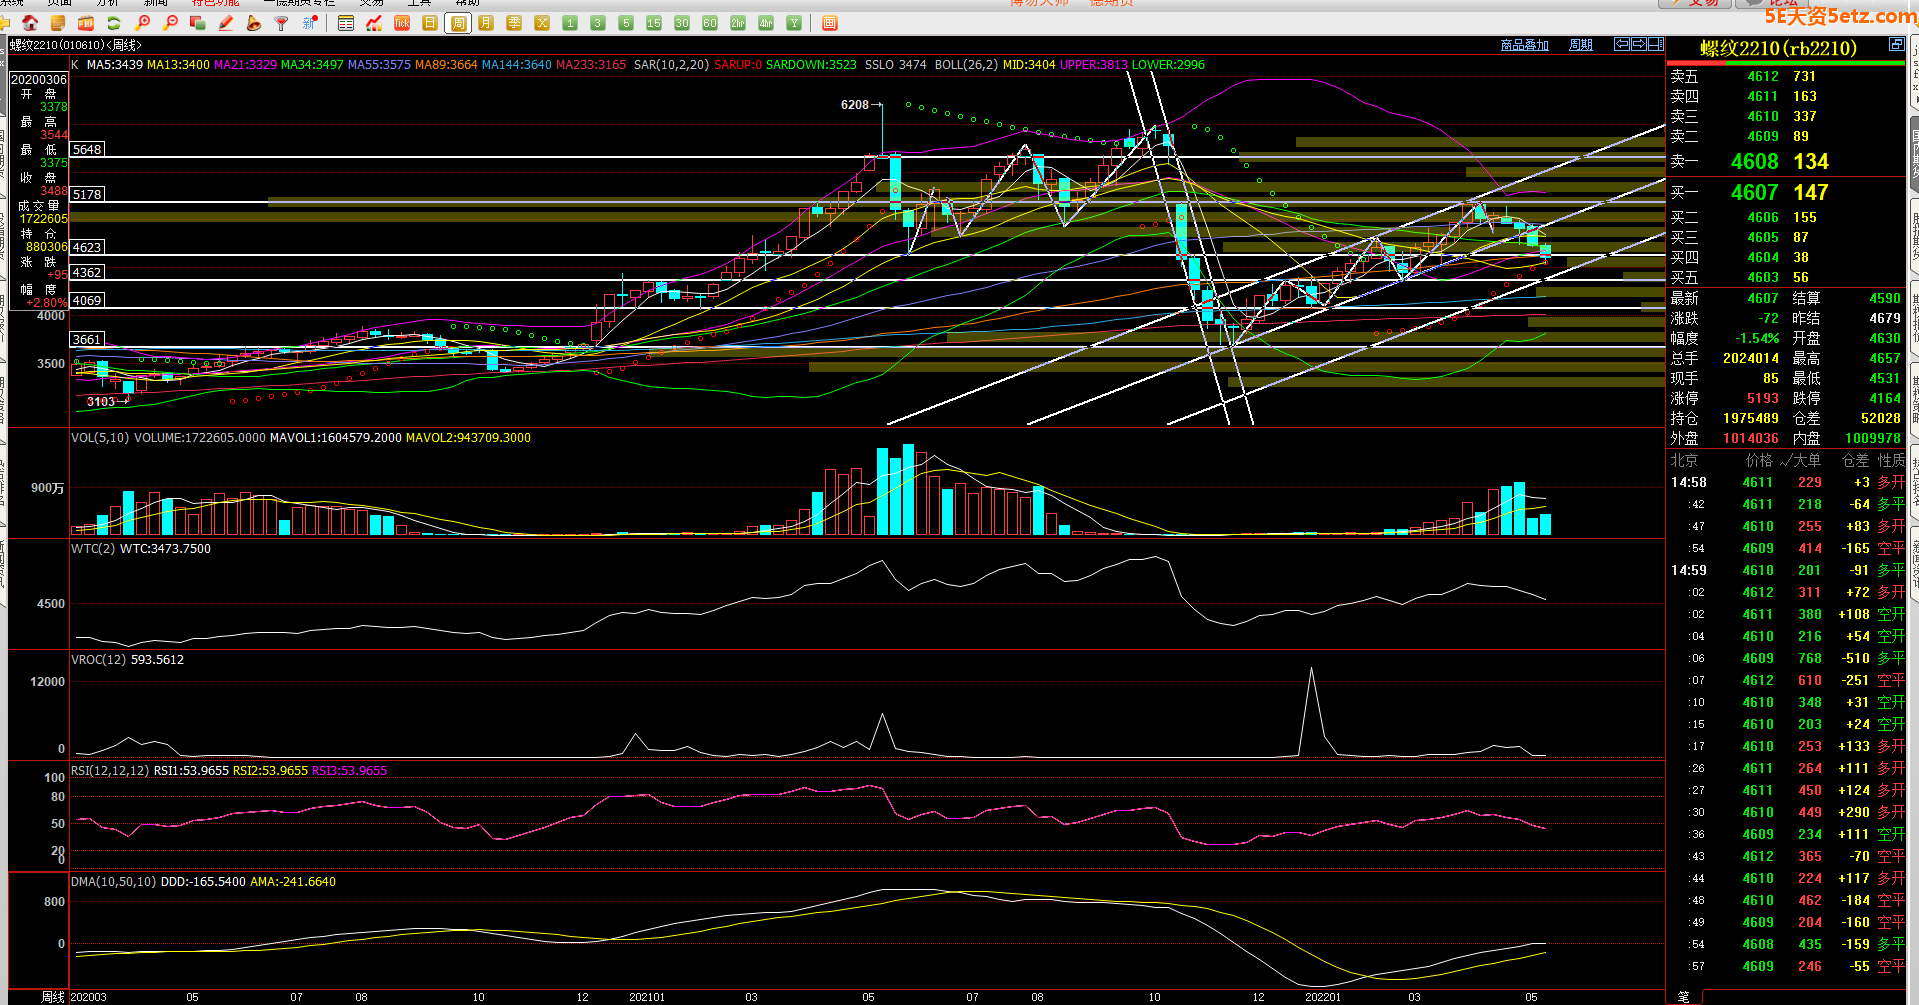Select the weekly (周) chart period
Screen dimensions: 1919x1005
click(x=458, y=23)
